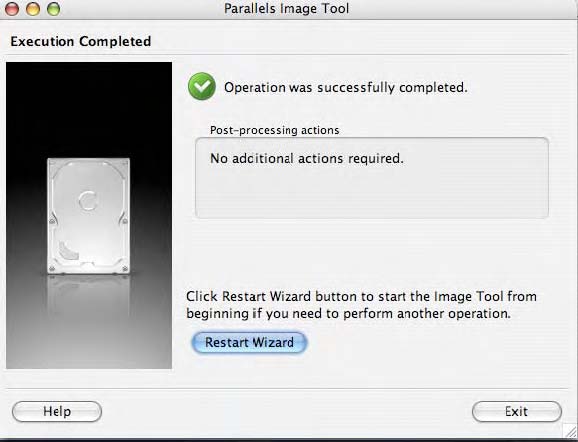The image size is (578, 442).
Task: Click the hard disk drive picture
Action: tap(88, 216)
